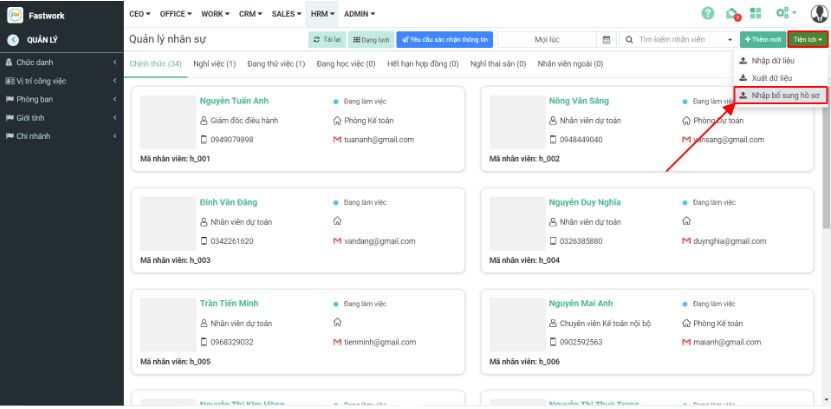Image resolution: width=831 pixels, height=409 pixels.
Task: Open the Tiện ích dropdown
Action: click(x=808, y=39)
